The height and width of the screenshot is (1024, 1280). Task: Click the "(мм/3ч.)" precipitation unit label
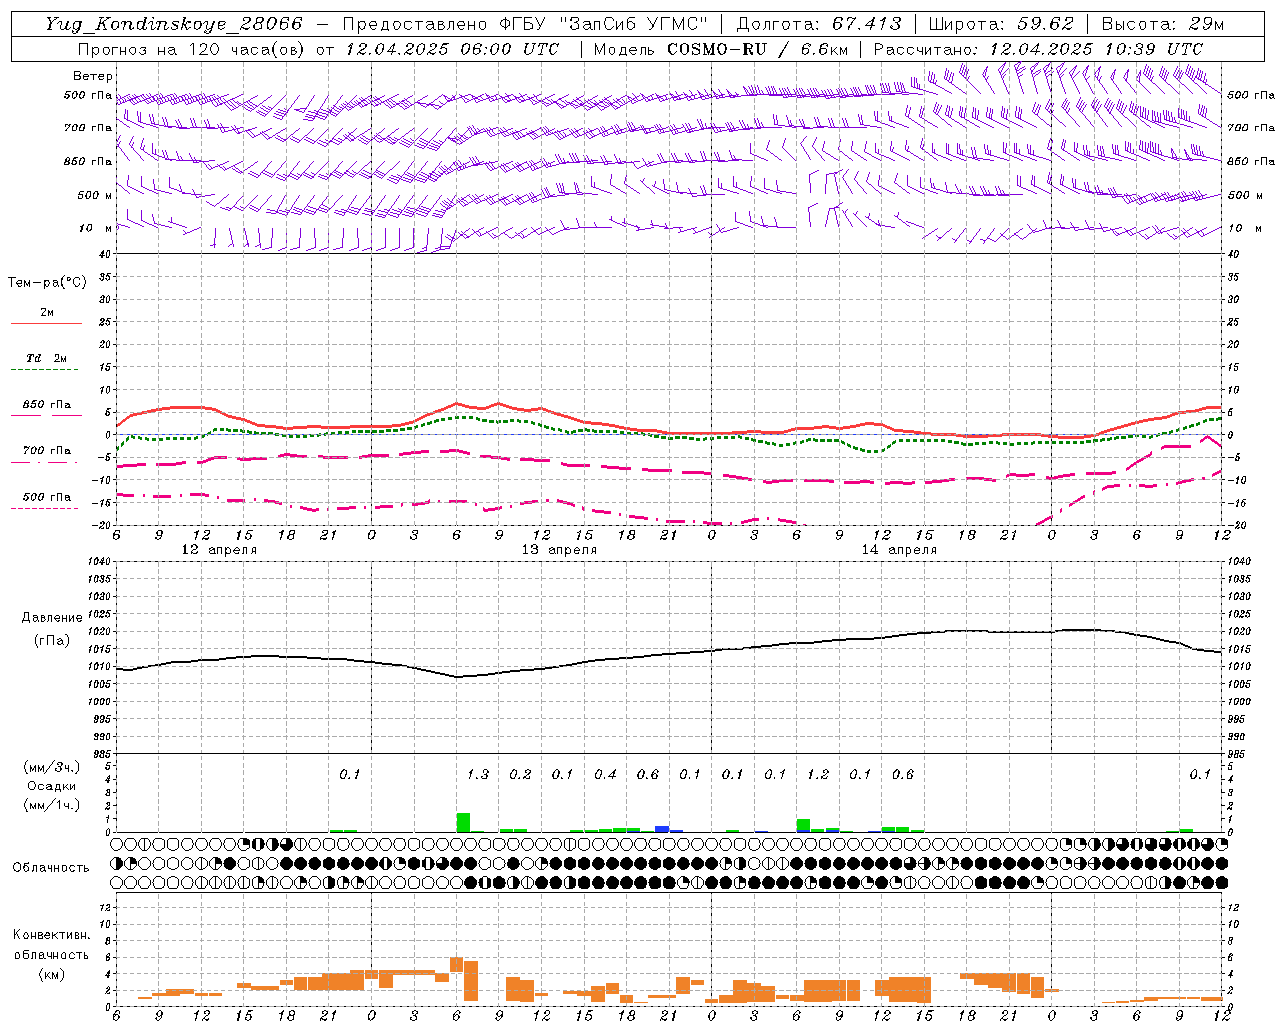click(x=52, y=768)
